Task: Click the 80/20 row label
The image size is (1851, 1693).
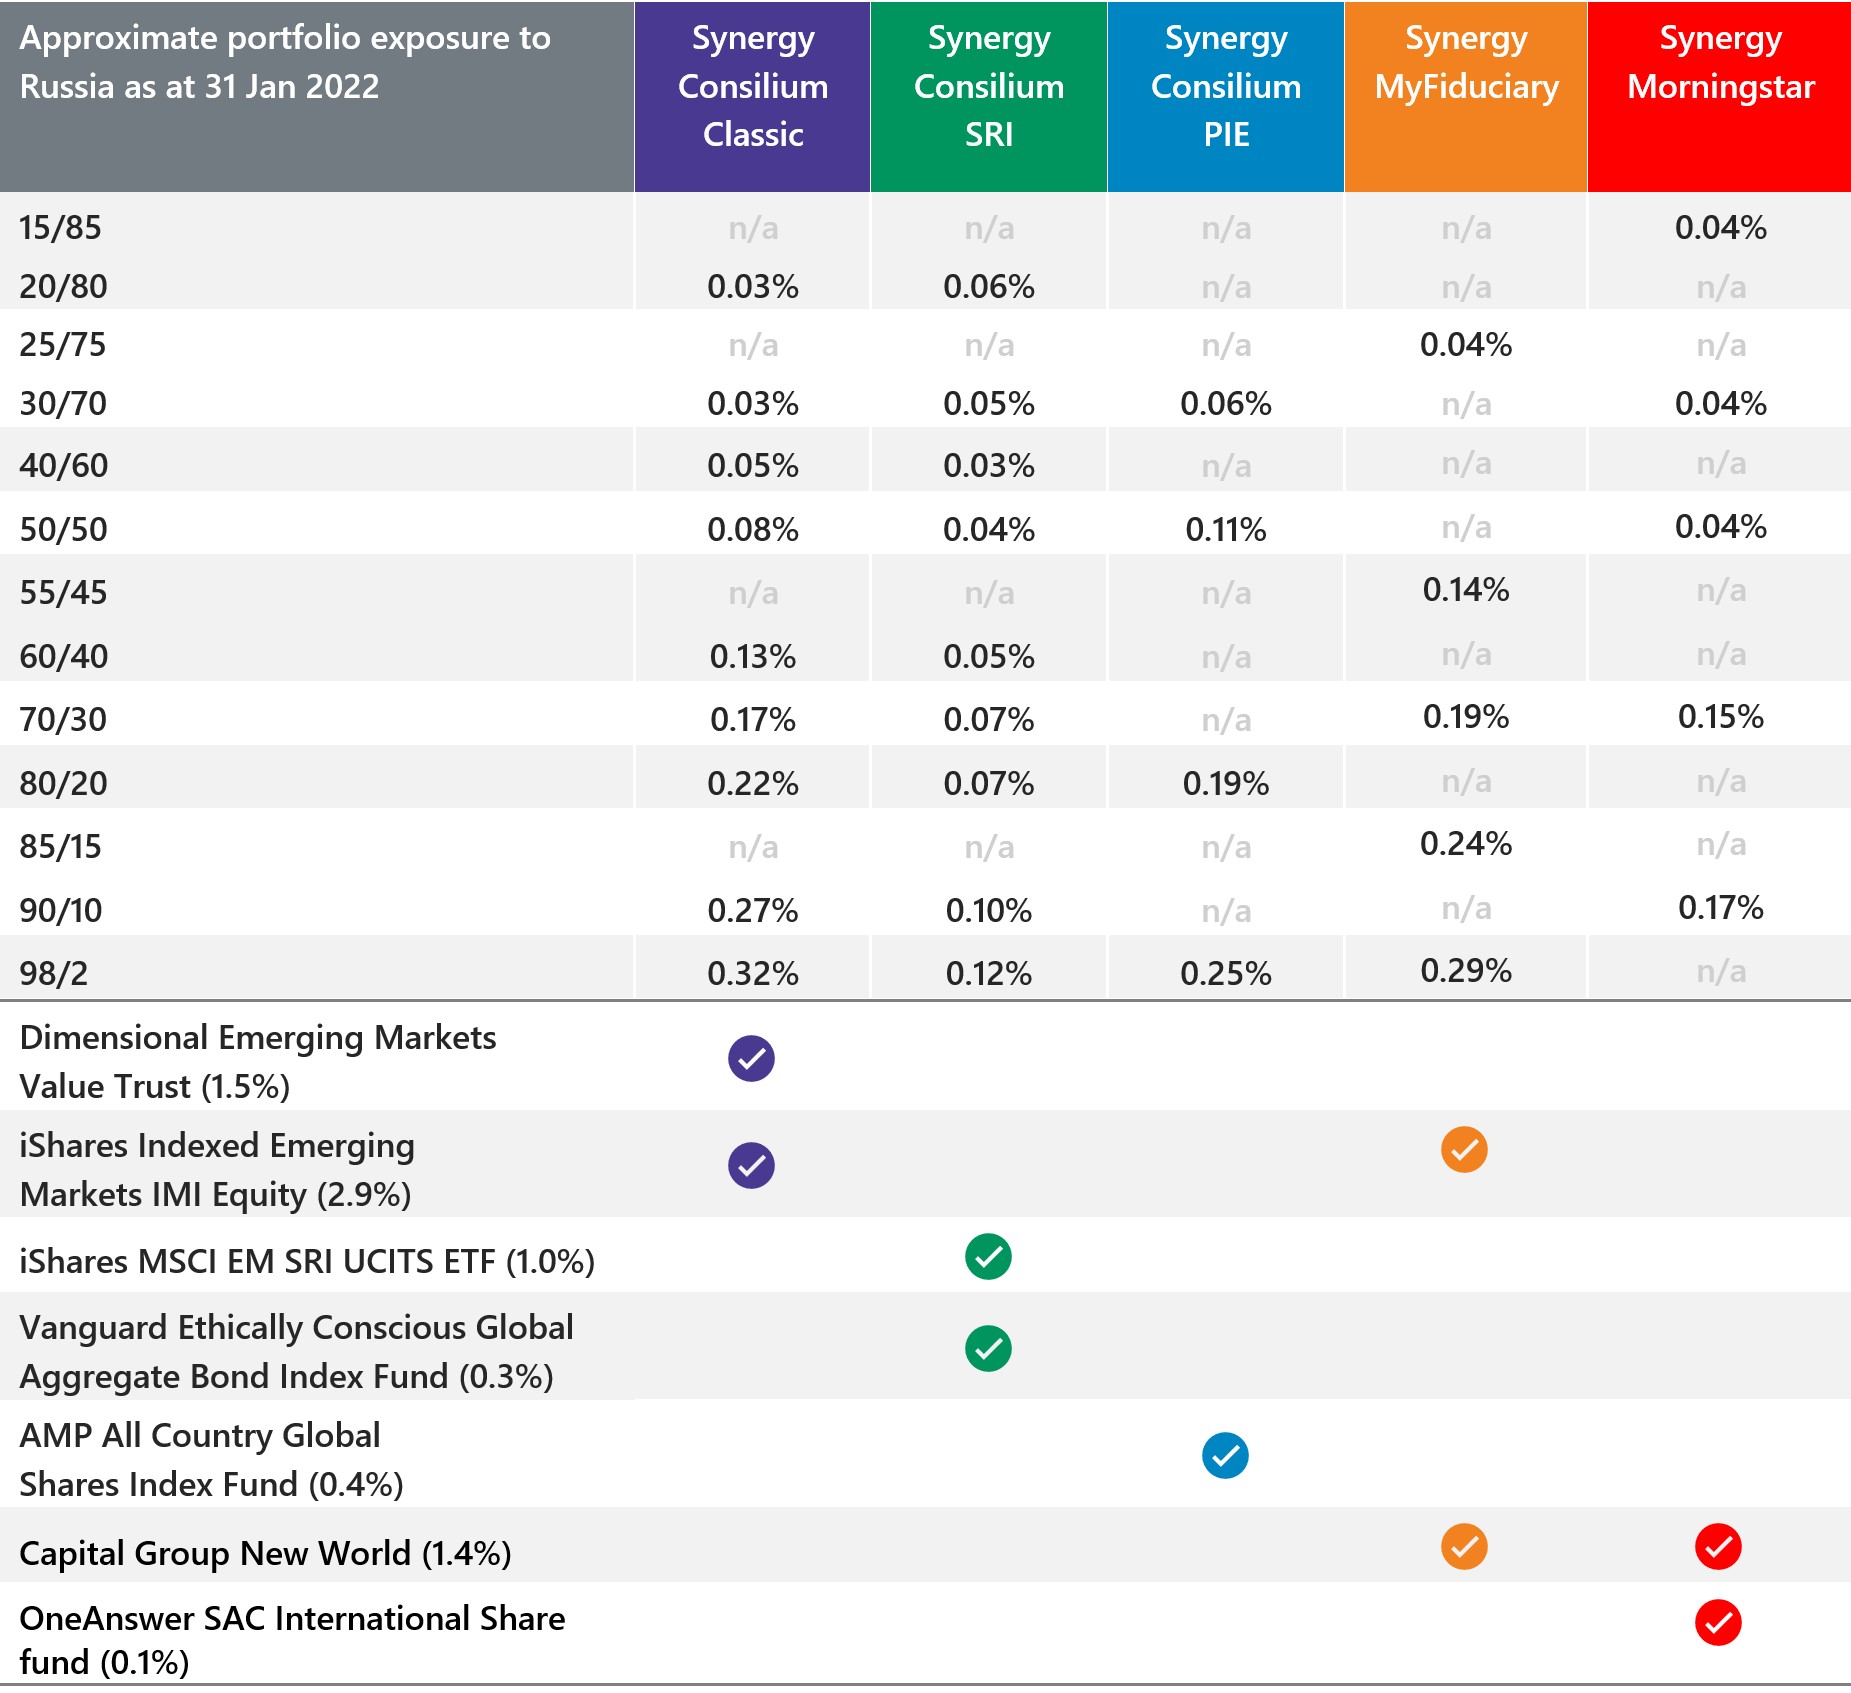Action: point(63,784)
